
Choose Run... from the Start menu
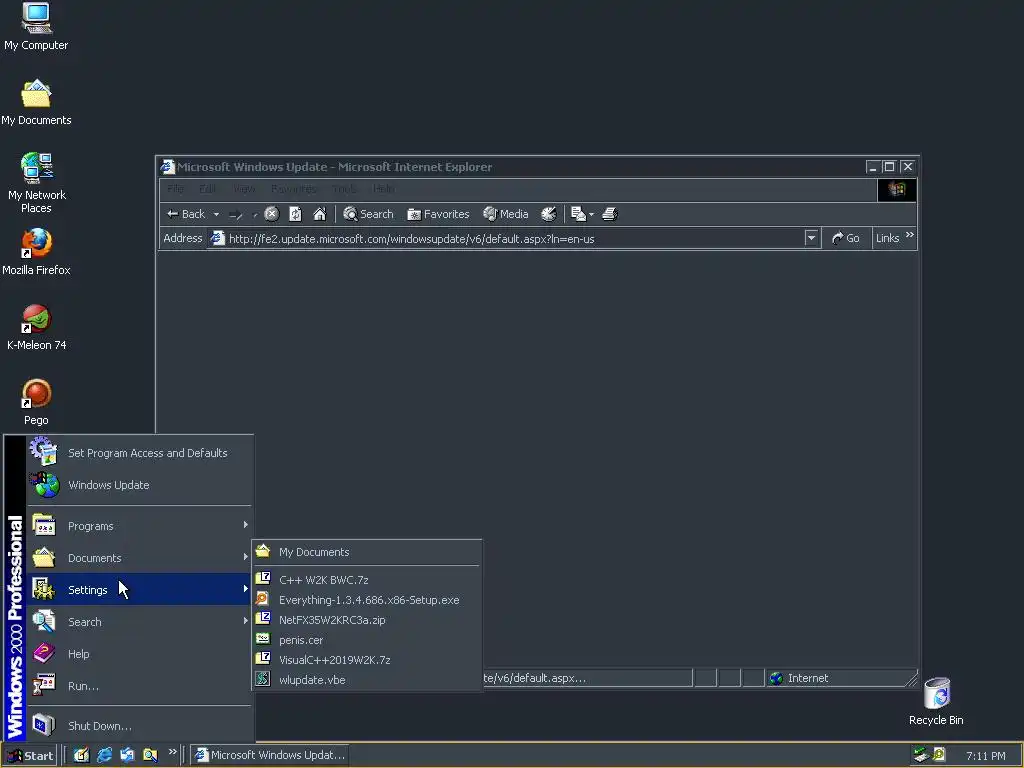(140, 686)
